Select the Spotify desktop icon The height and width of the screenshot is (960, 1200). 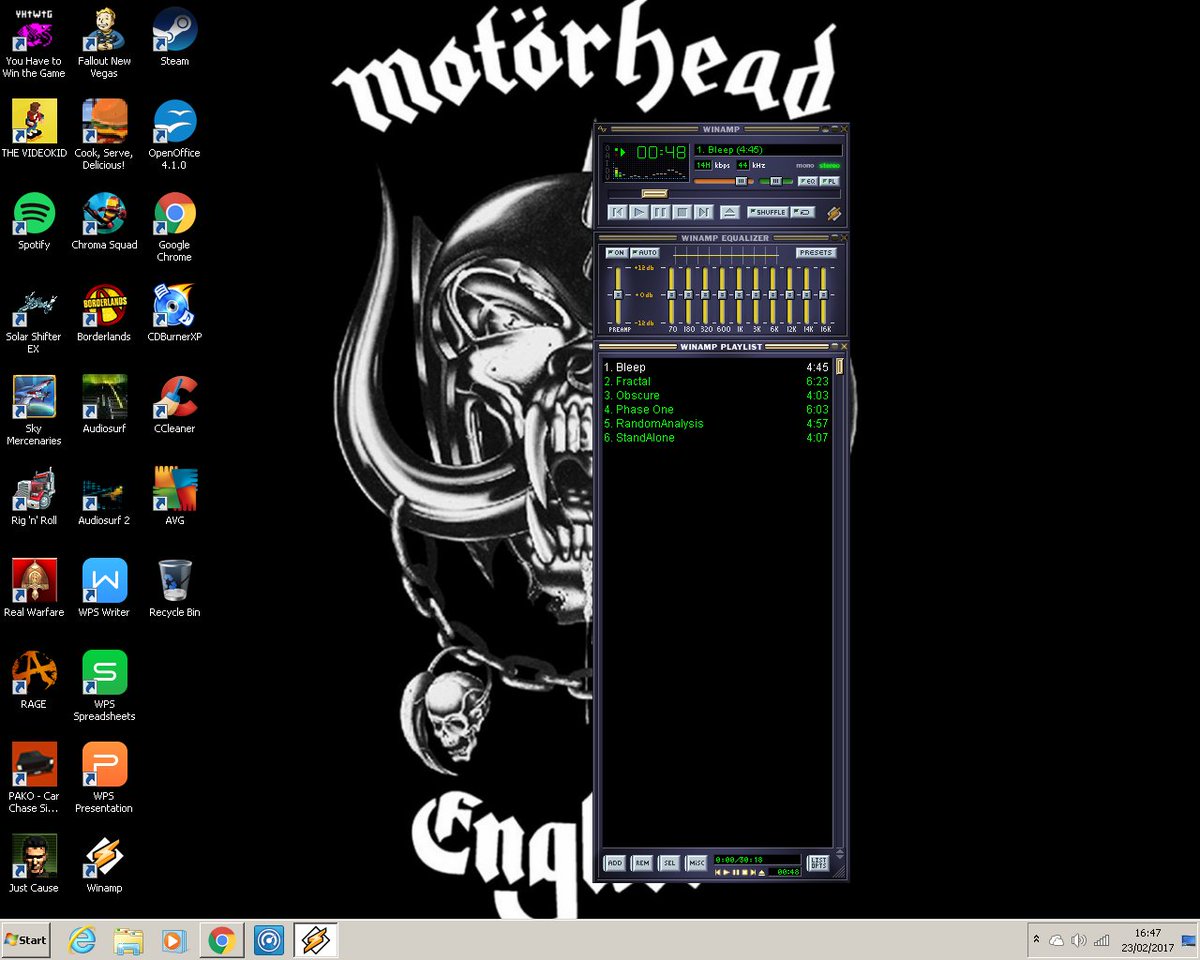pos(34,221)
